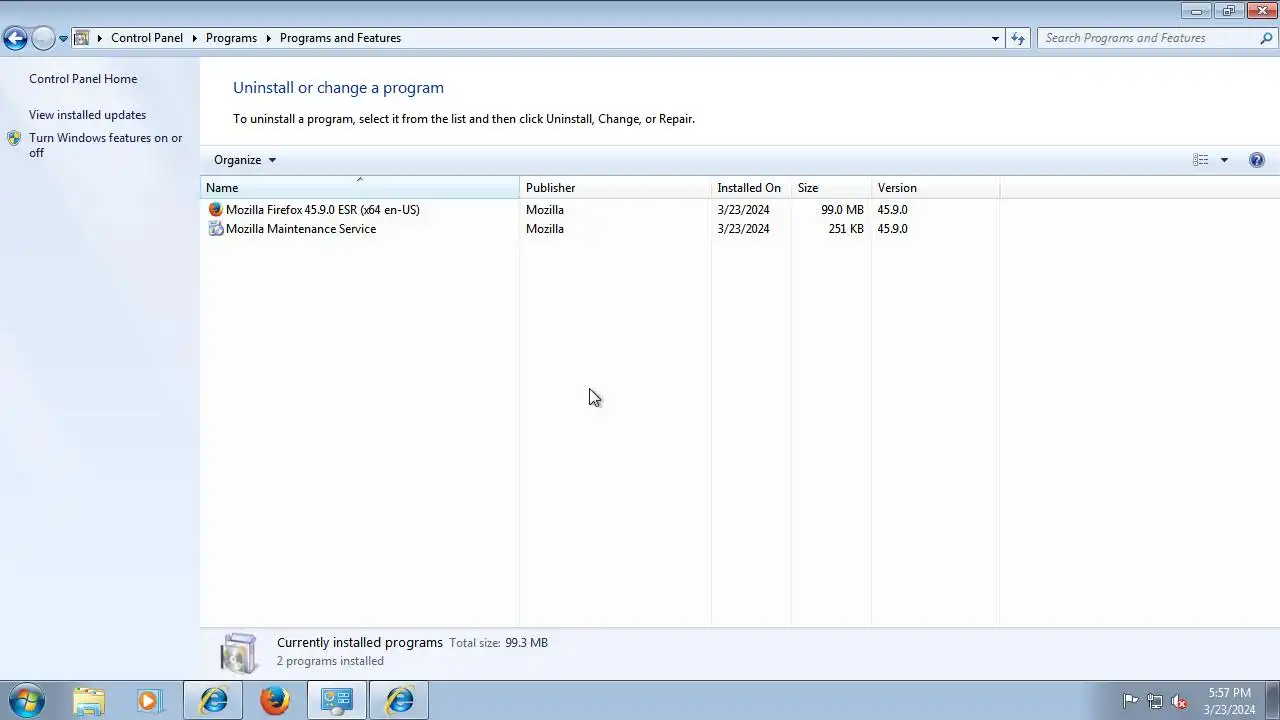Screen dimensions: 1280x720
Task: Open the address bar history dropdown
Action: pyautogui.click(x=995, y=38)
